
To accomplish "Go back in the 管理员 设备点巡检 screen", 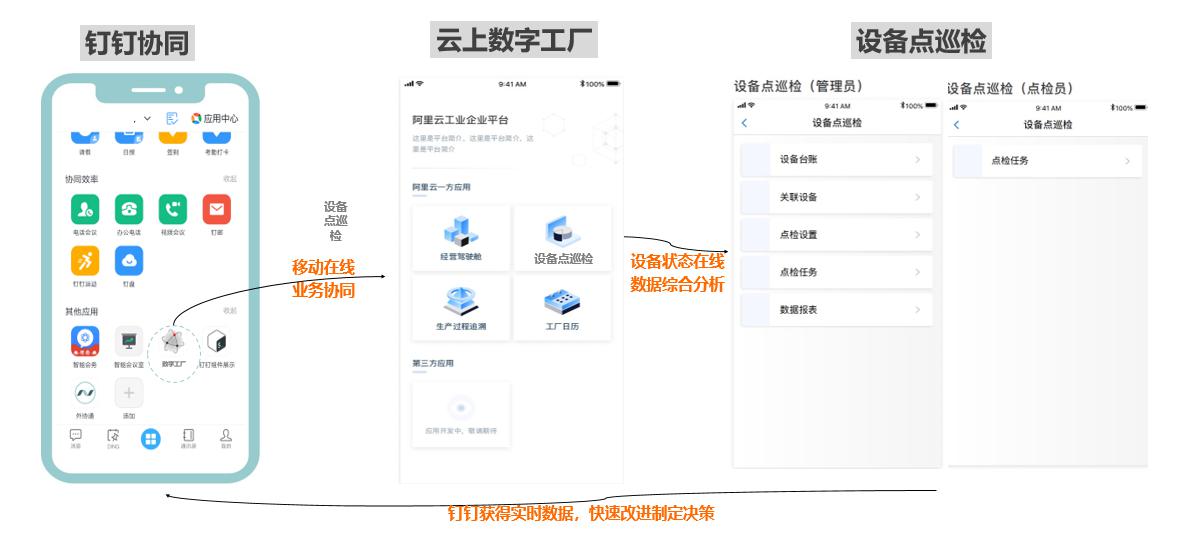I will pos(744,123).
